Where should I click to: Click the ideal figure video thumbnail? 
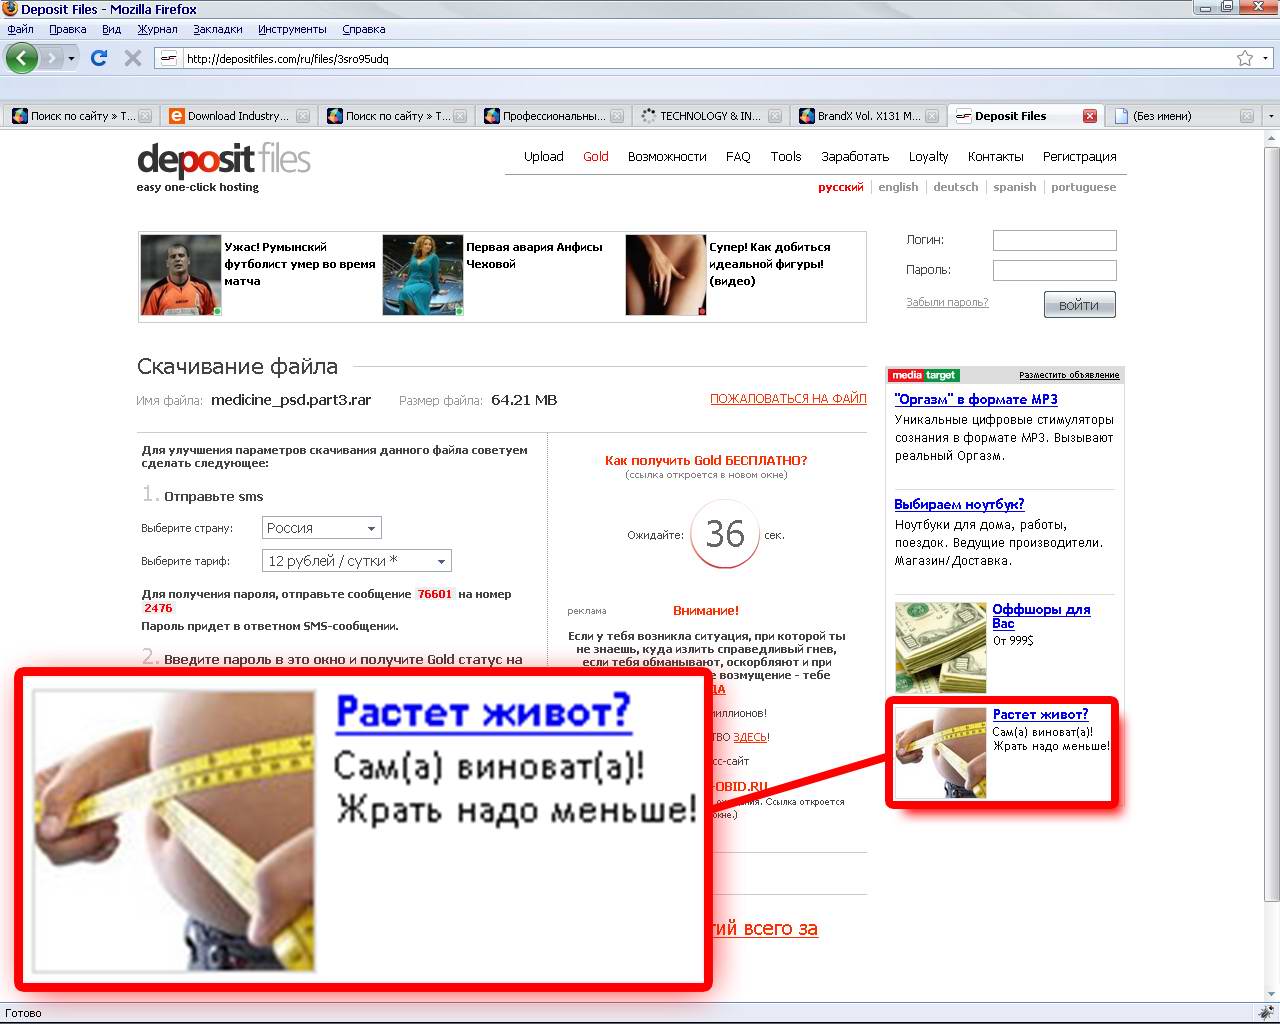click(666, 275)
